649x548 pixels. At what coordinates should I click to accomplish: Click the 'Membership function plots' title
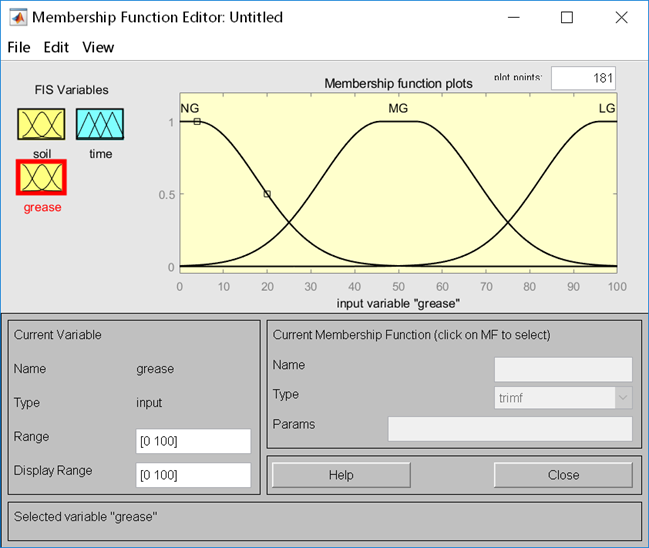click(398, 84)
